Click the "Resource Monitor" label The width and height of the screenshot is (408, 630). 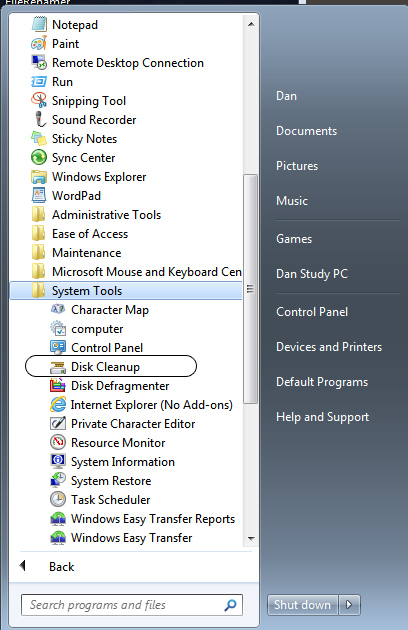coord(118,443)
